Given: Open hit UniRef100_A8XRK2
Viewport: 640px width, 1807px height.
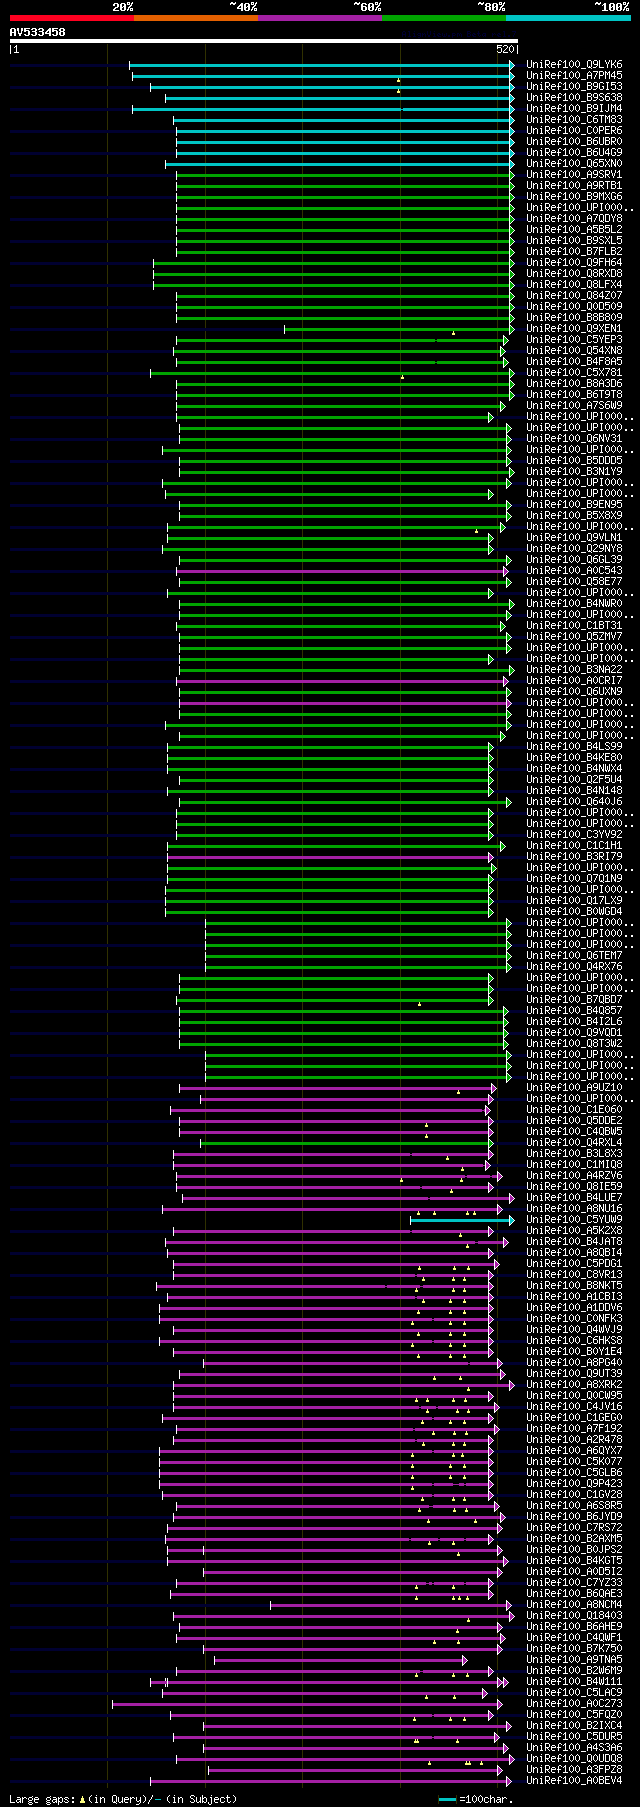Looking at the screenshot, I should [x=574, y=1385].
